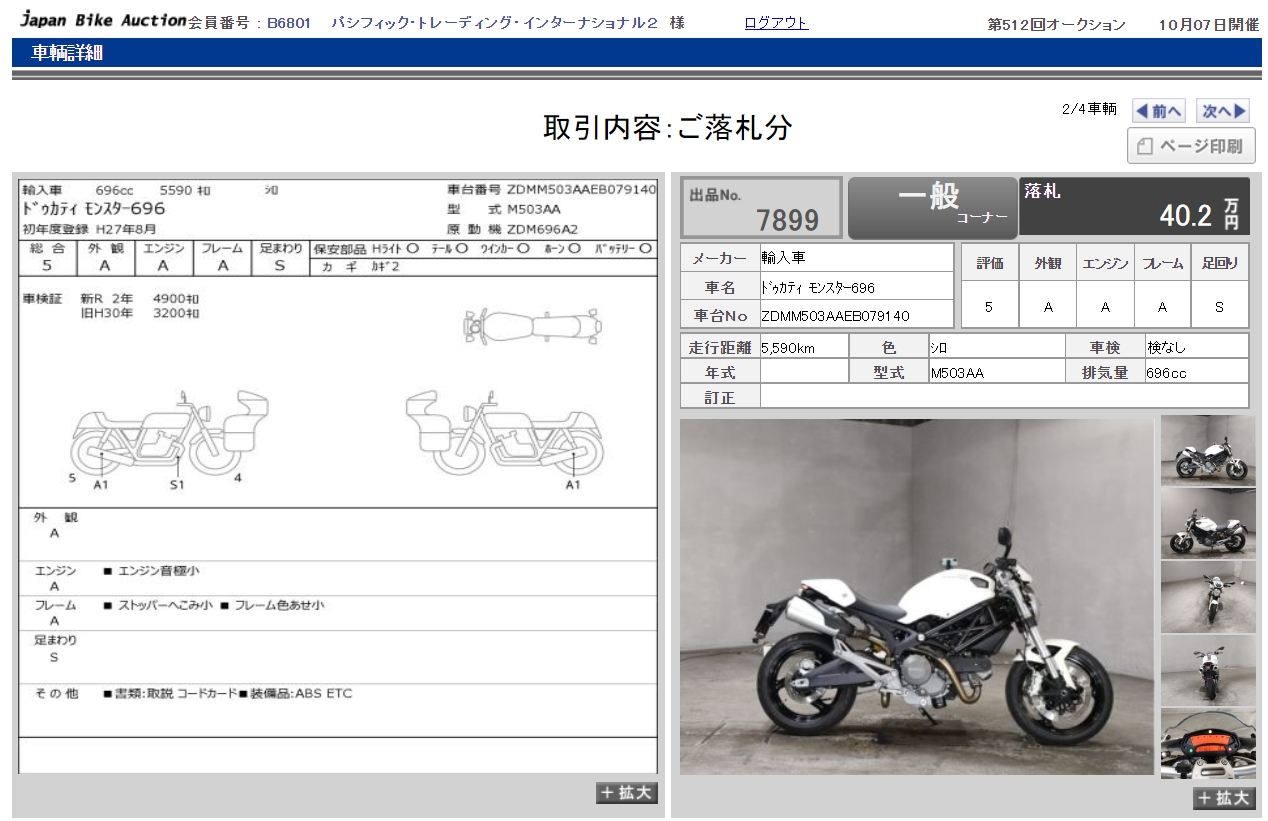Screen dimensions: 1268x821
Task: Click the 一般コーナー category badge
Action: pyautogui.click(x=932, y=208)
